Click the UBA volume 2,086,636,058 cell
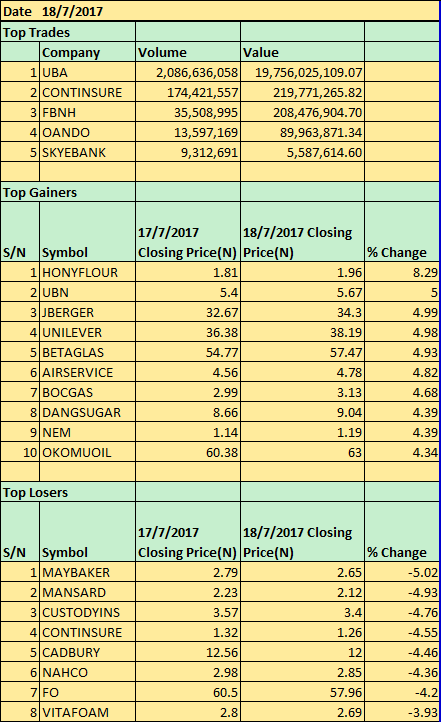 tap(188, 72)
